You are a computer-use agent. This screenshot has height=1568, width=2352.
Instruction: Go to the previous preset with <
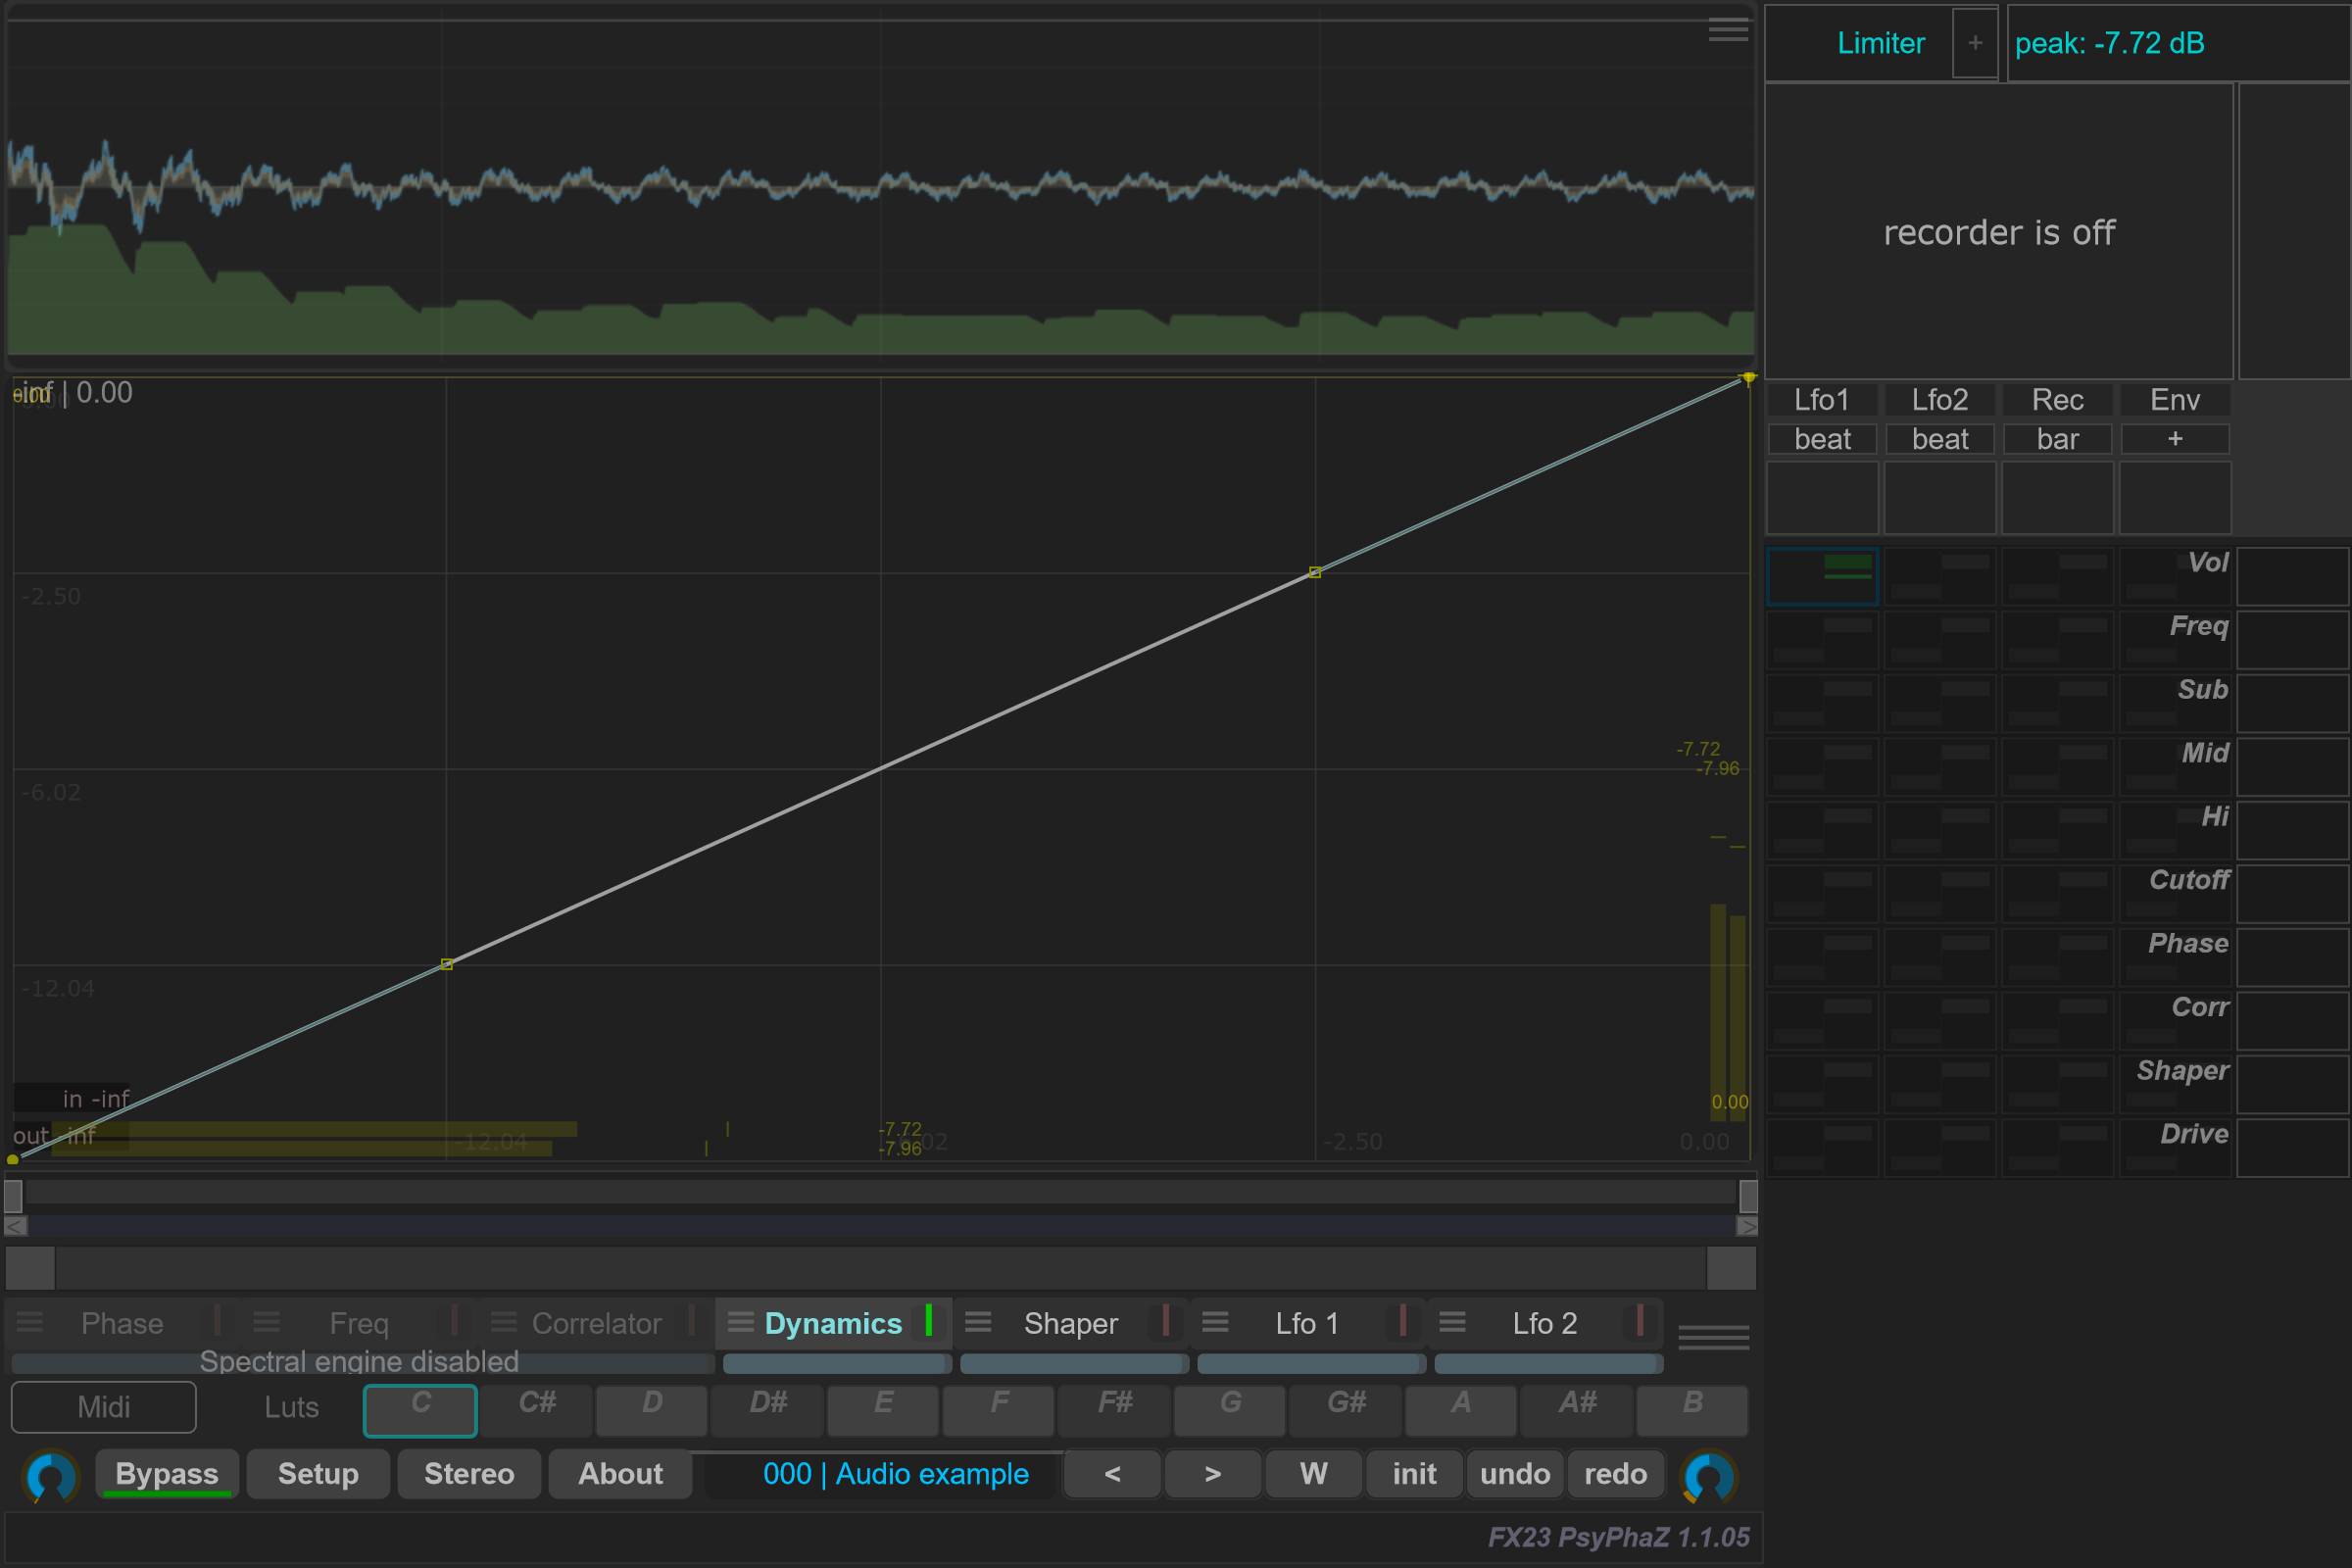click(x=1112, y=1474)
